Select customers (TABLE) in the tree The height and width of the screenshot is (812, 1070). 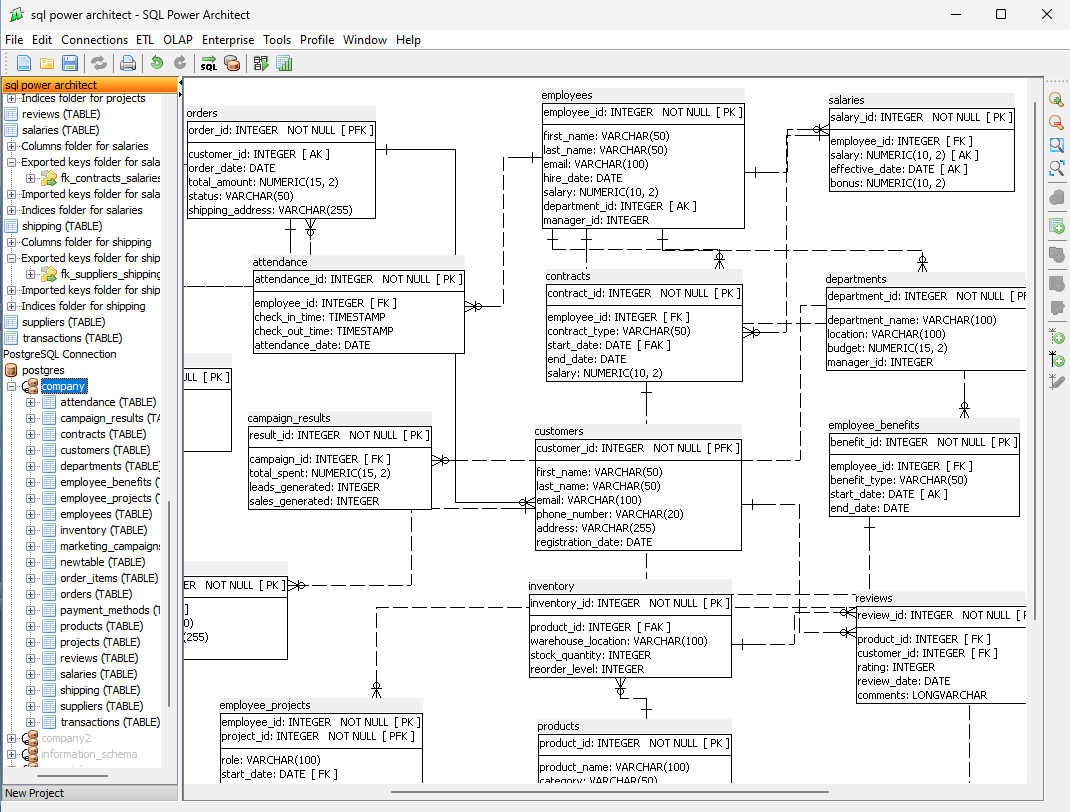tap(105, 450)
